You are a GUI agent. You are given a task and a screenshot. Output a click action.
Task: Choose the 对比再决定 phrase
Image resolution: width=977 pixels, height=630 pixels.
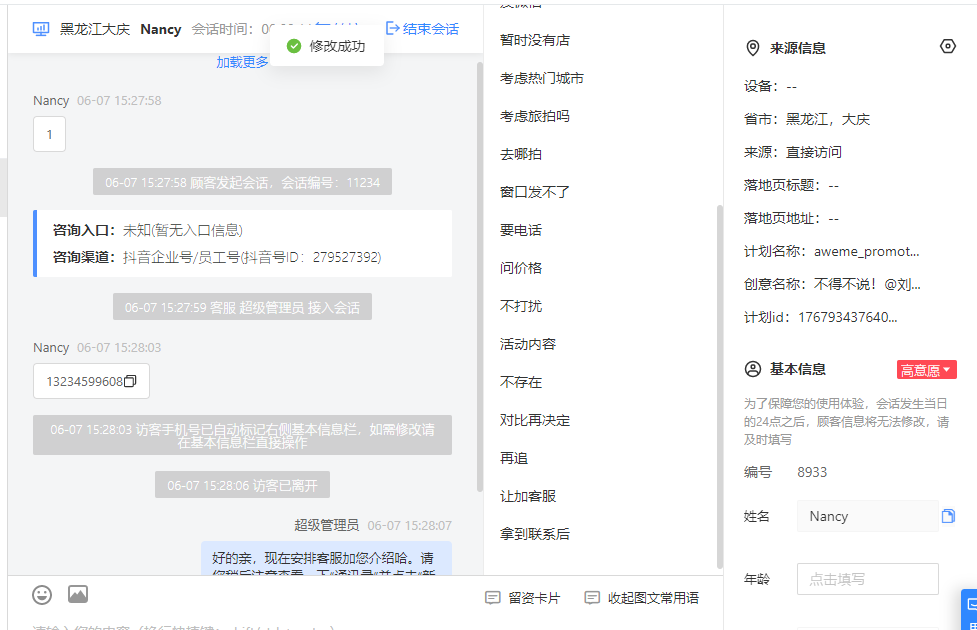point(535,420)
